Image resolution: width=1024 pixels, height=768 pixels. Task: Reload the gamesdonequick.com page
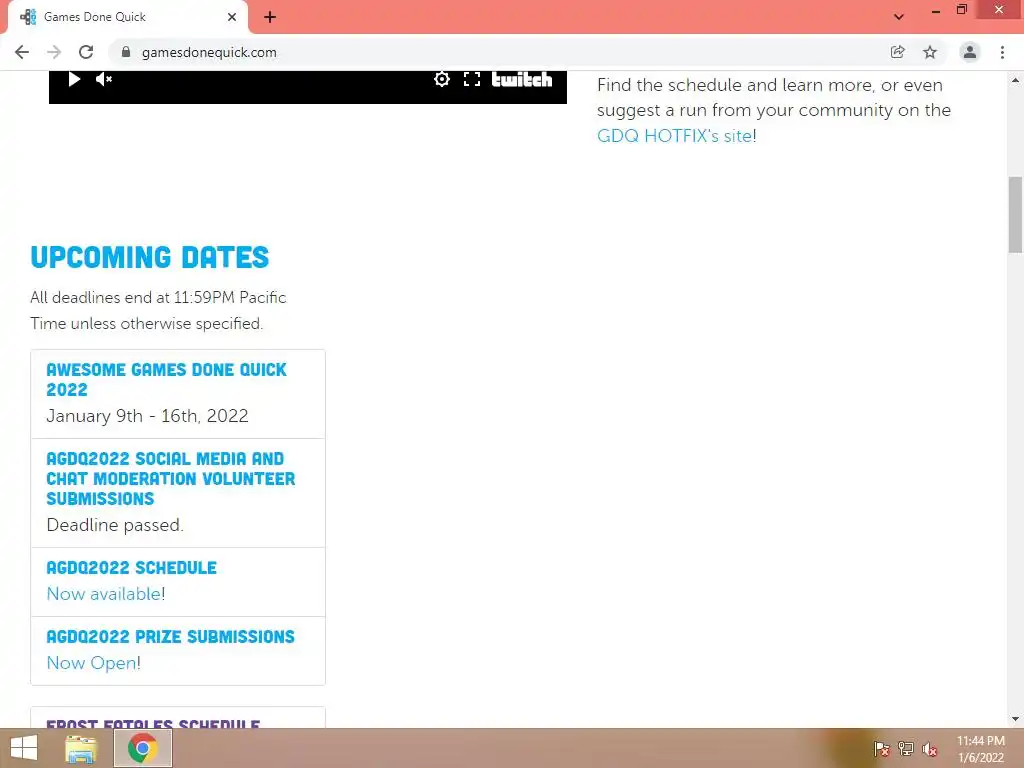point(86,52)
